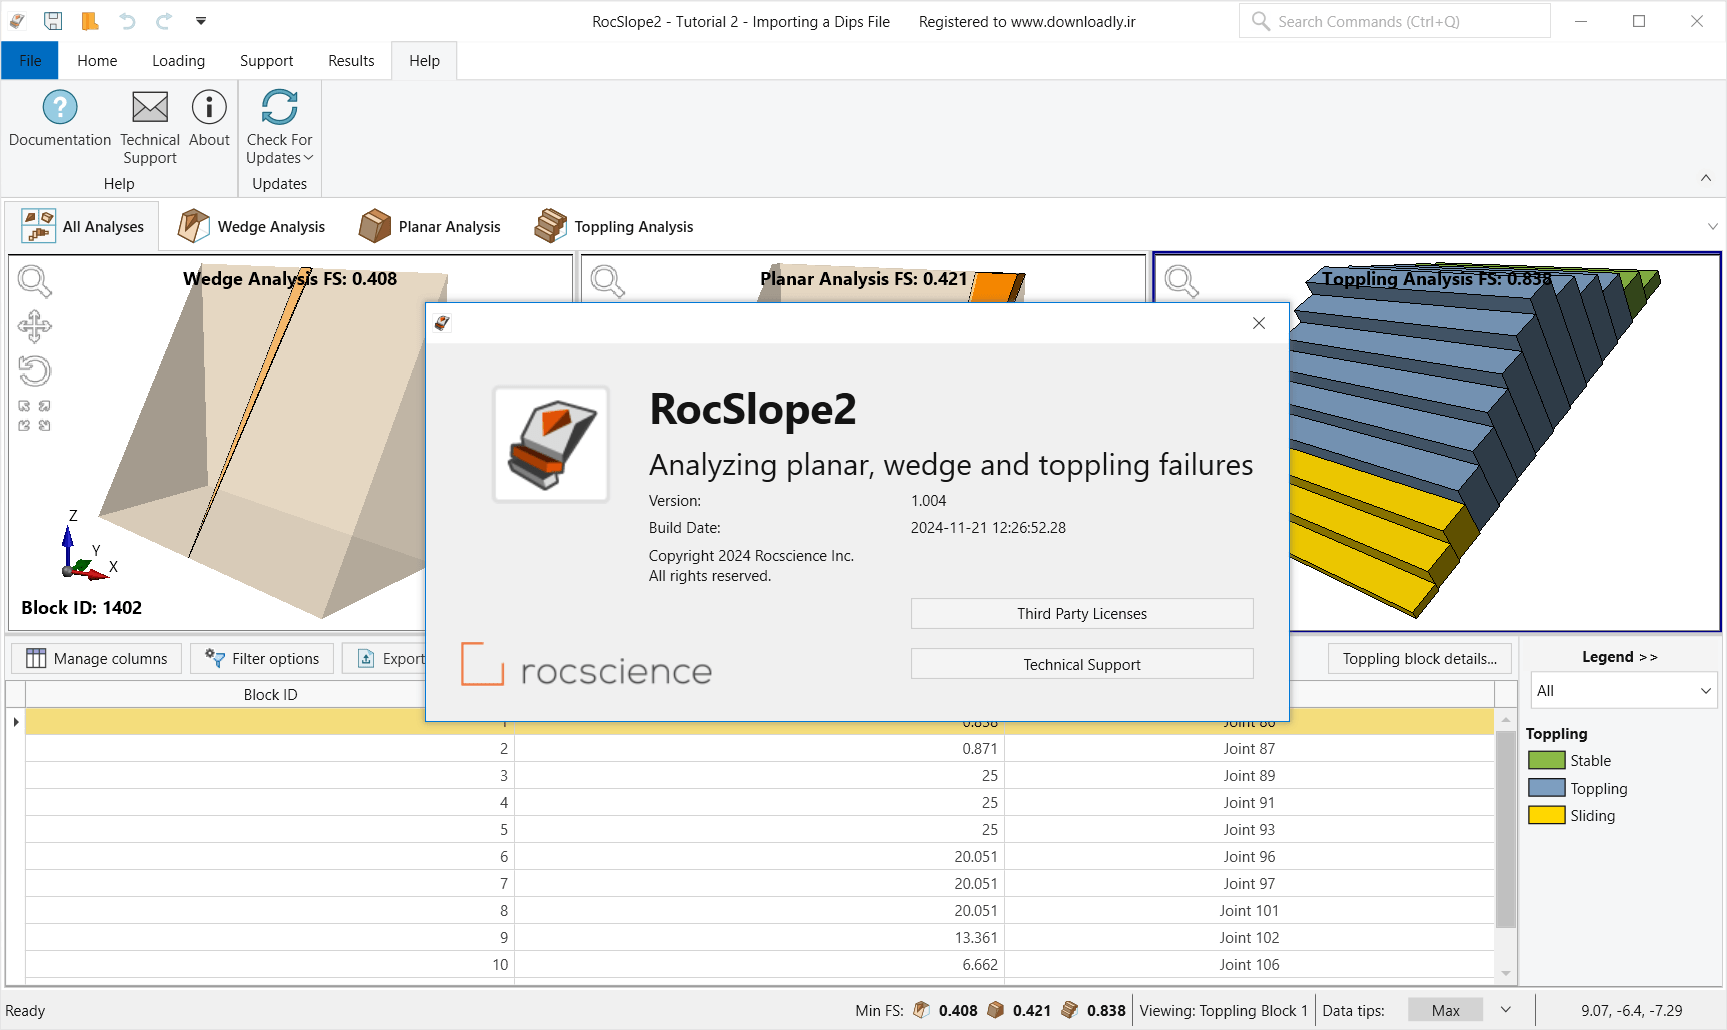Open the Loading ribbon tab
The width and height of the screenshot is (1727, 1030).
tap(178, 60)
